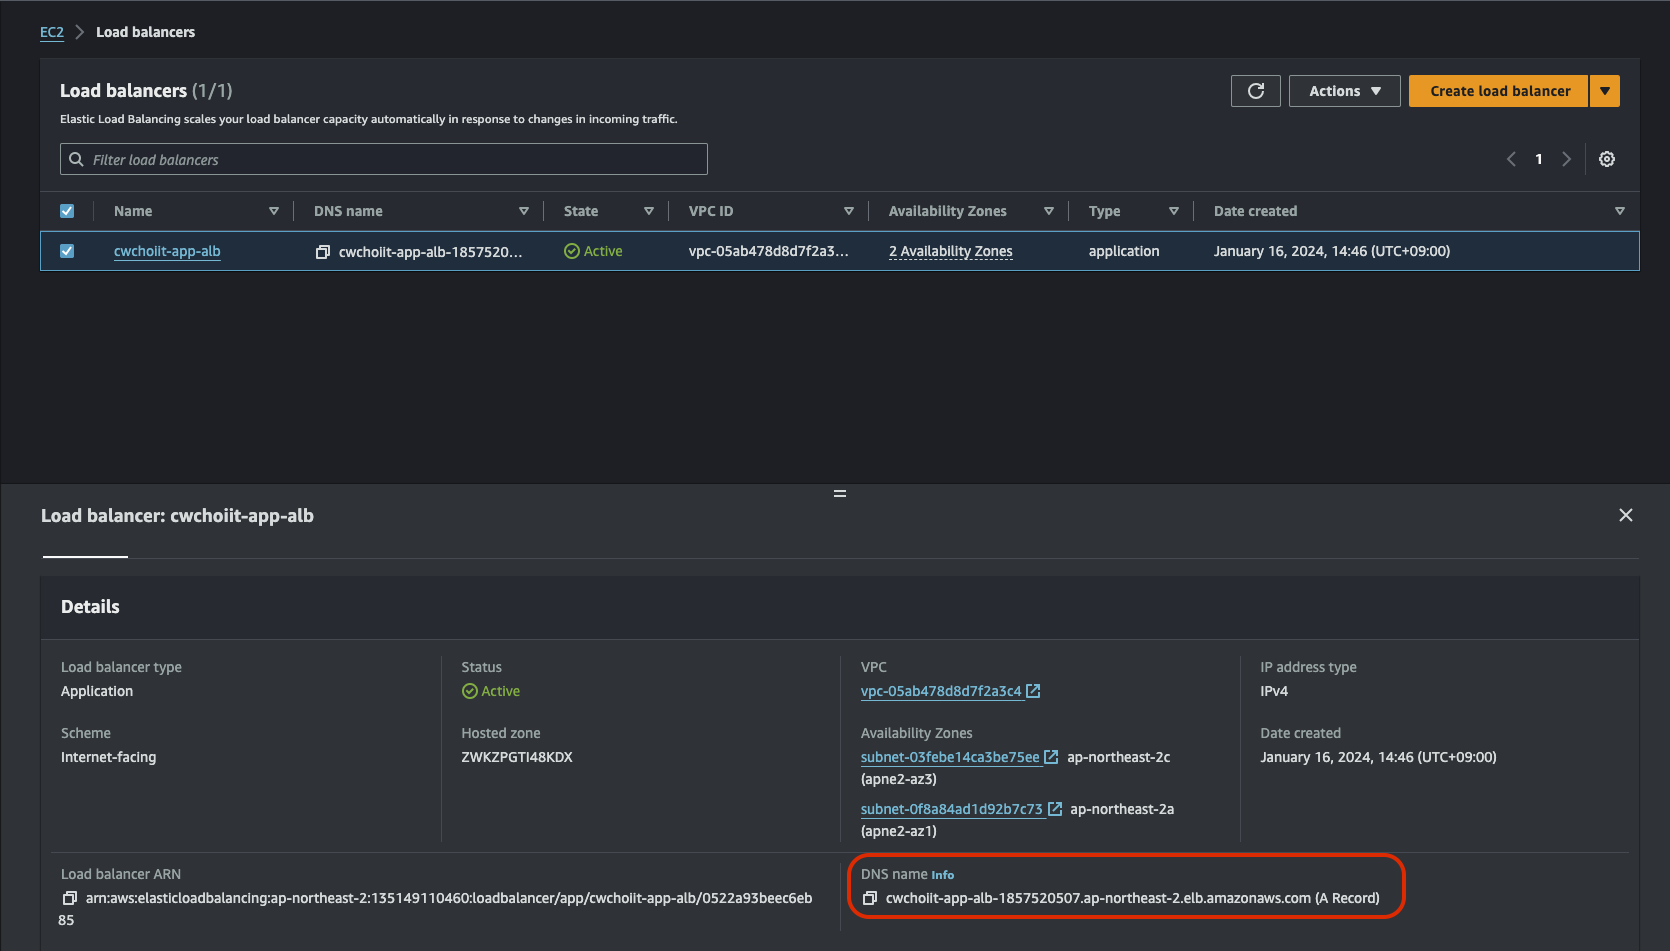Open the Actions dropdown

[x=1345, y=91]
